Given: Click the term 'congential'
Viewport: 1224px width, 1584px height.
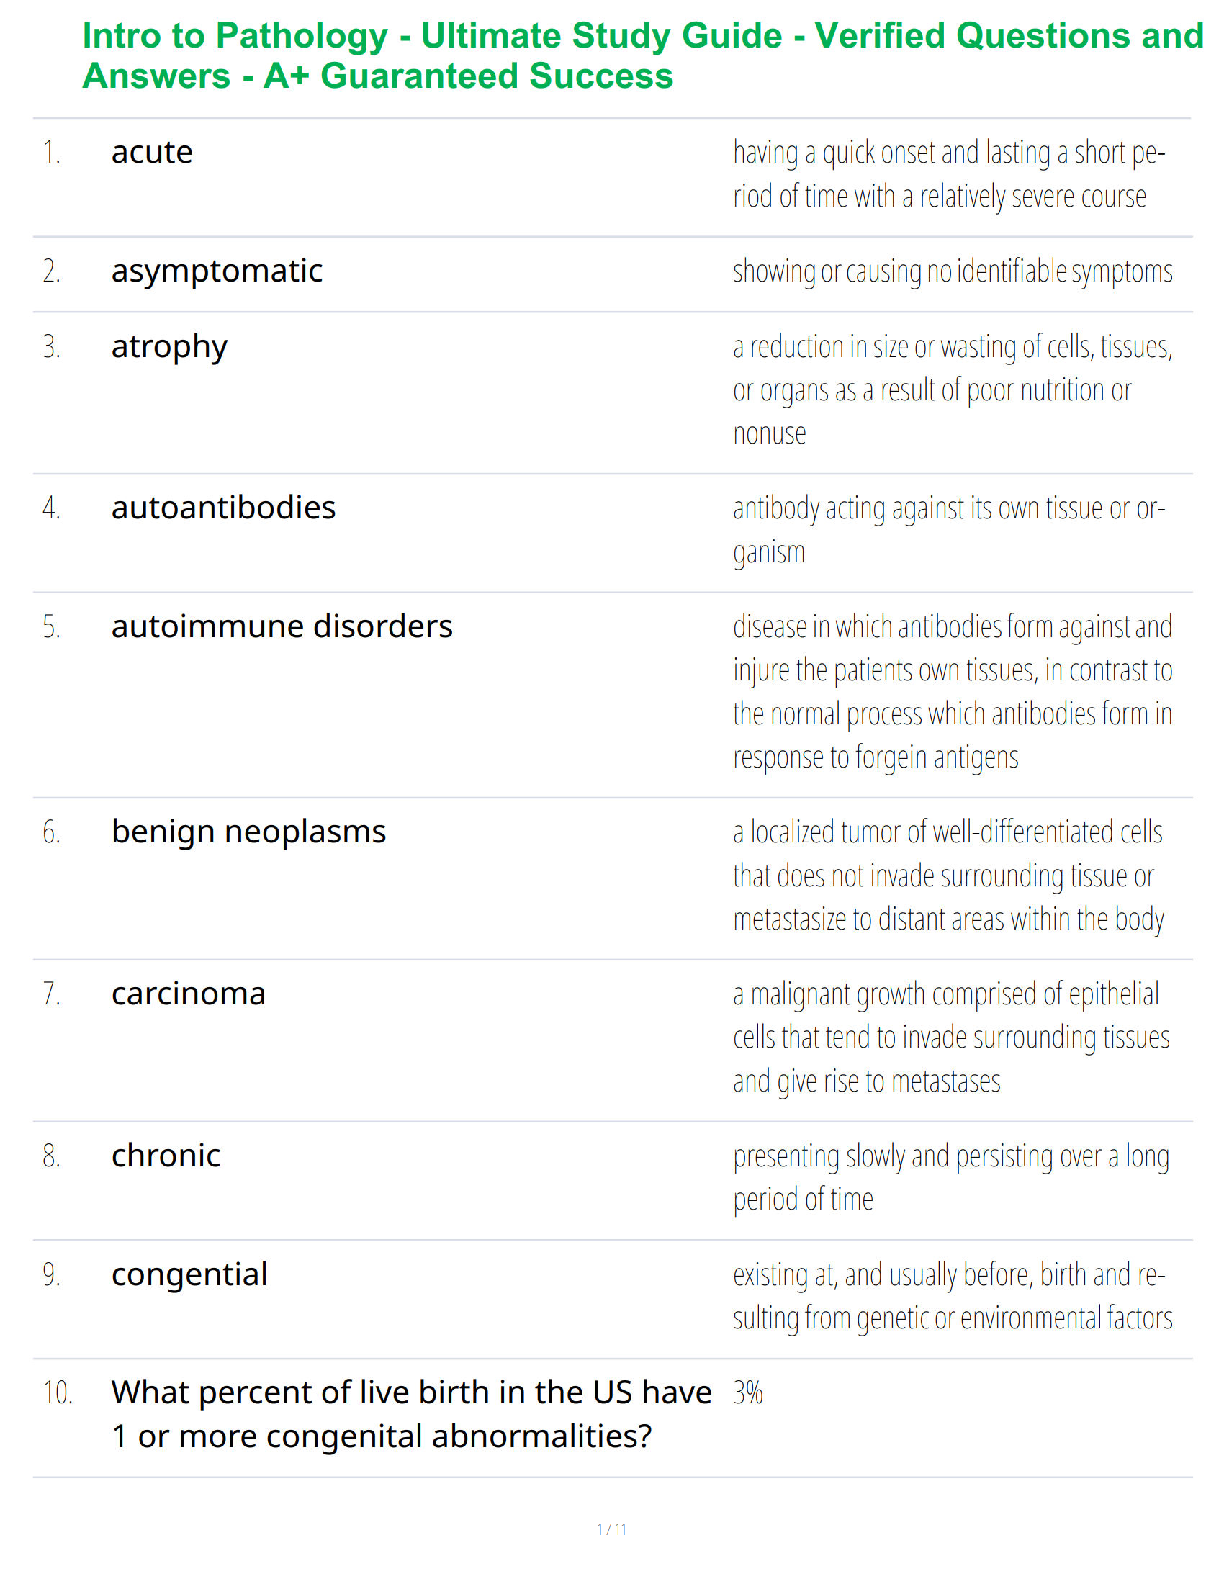Looking at the screenshot, I should point(189,1275).
